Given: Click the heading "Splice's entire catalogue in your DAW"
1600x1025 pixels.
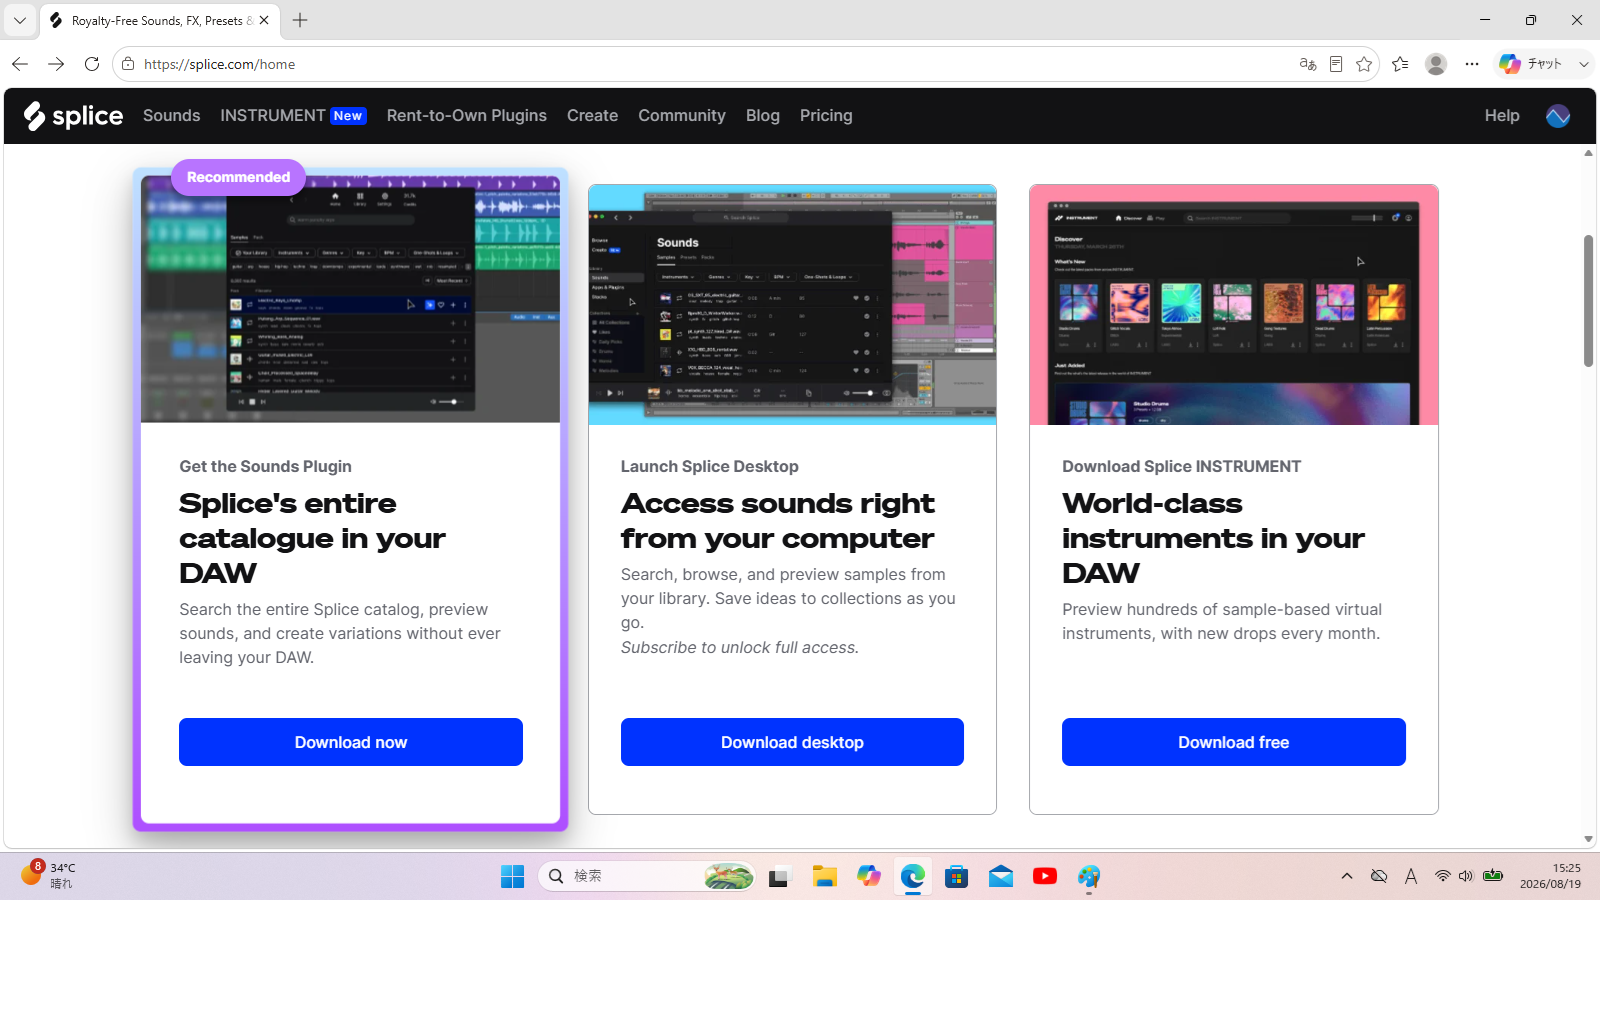Looking at the screenshot, I should (312, 538).
